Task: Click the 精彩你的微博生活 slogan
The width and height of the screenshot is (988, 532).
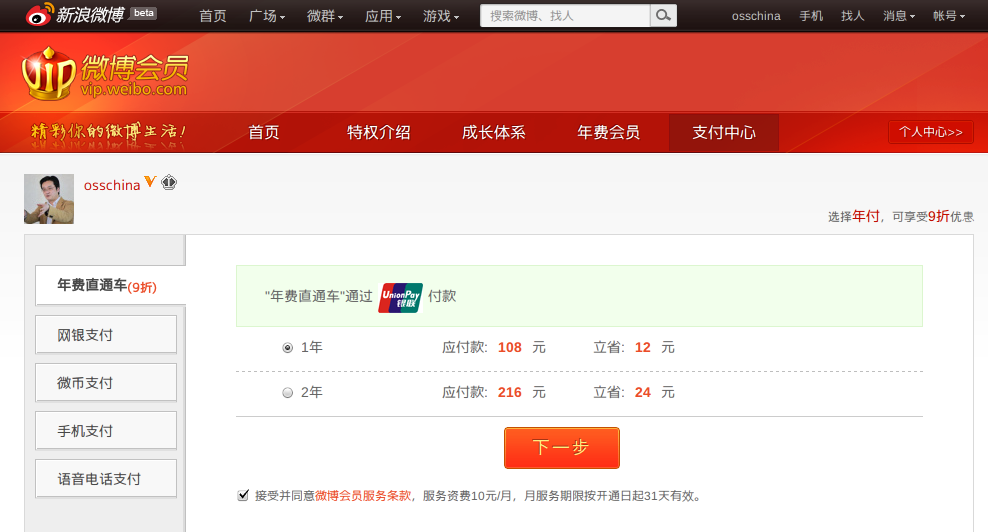Action: click(108, 131)
